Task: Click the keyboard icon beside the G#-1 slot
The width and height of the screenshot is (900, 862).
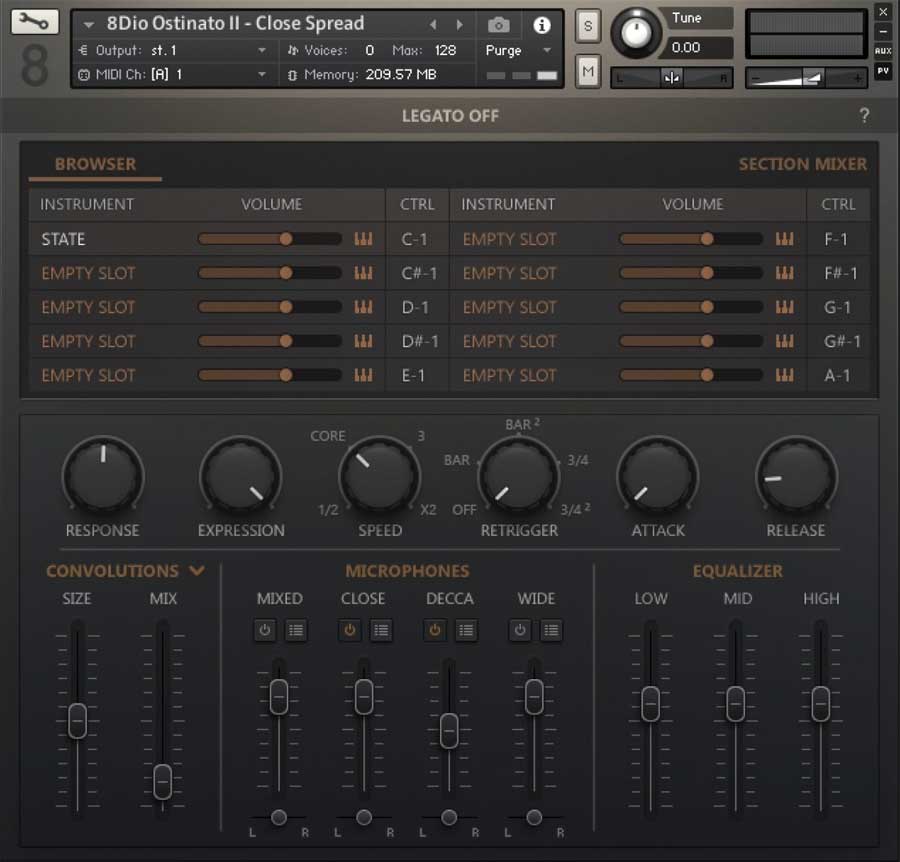Action: pyautogui.click(x=785, y=341)
